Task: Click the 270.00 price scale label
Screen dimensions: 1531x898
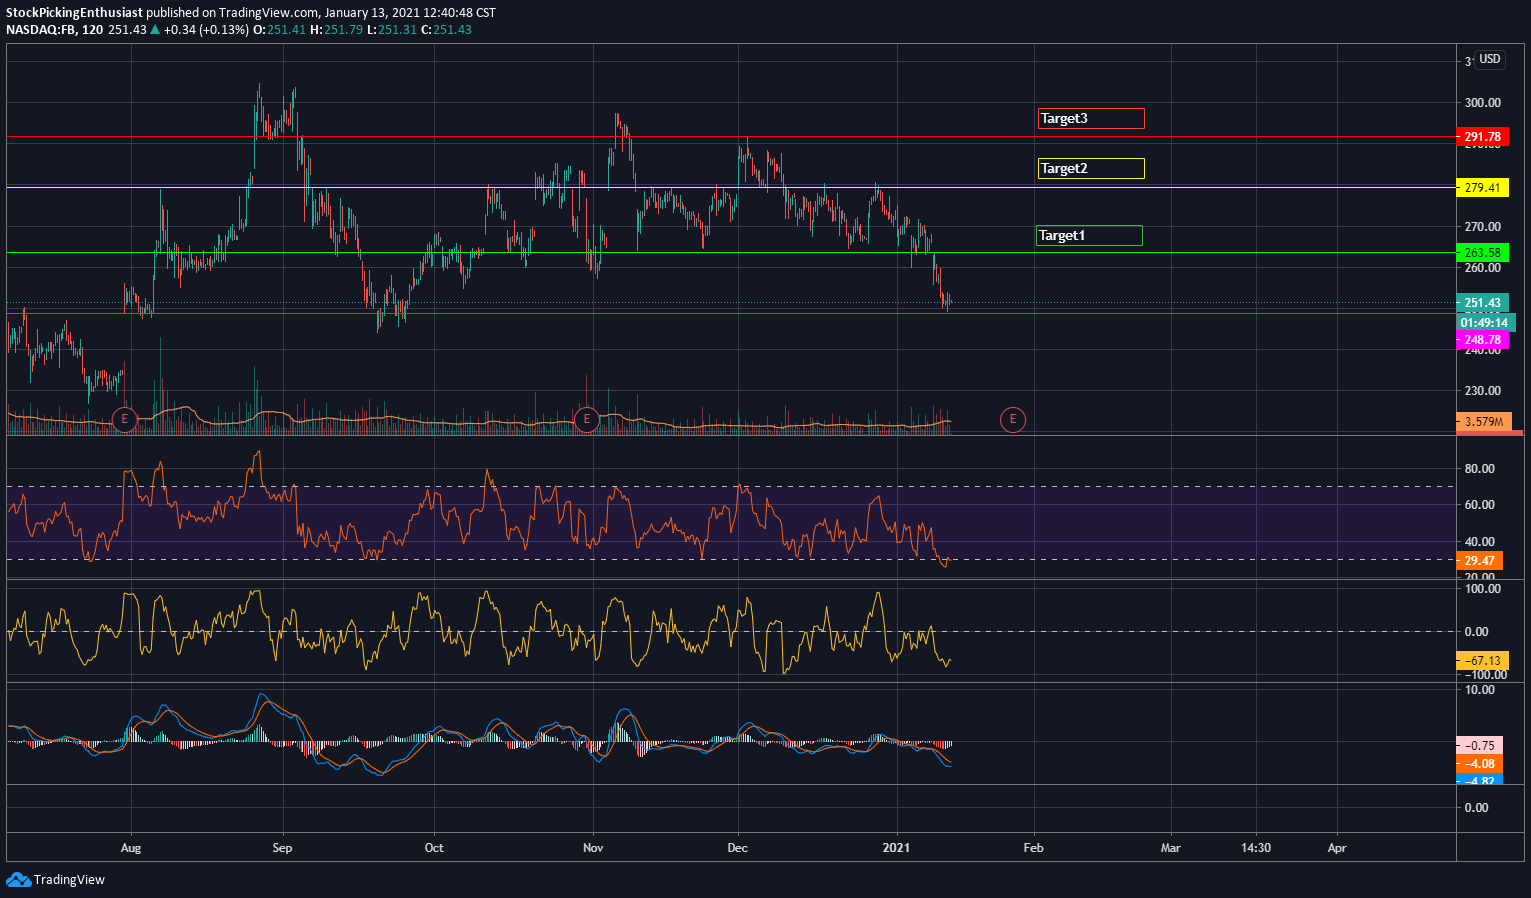Action: 1482,227
